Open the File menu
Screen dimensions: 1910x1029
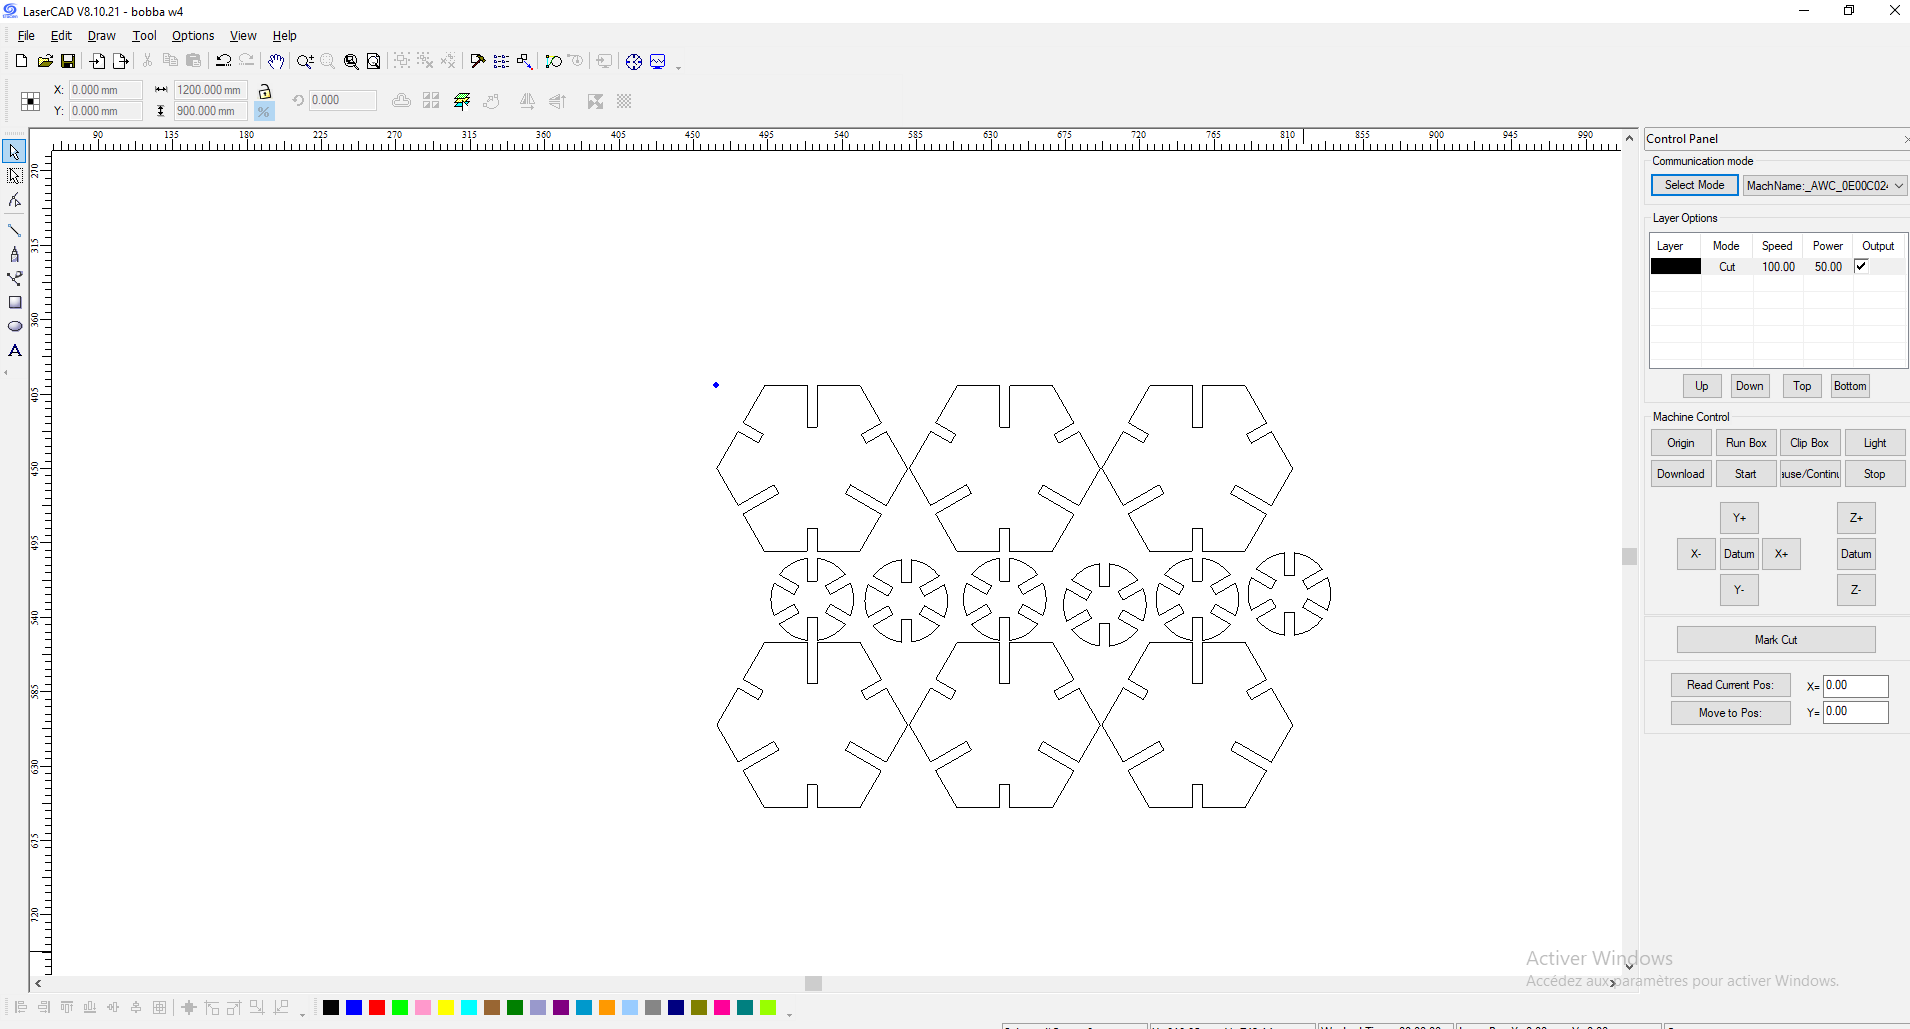click(26, 35)
